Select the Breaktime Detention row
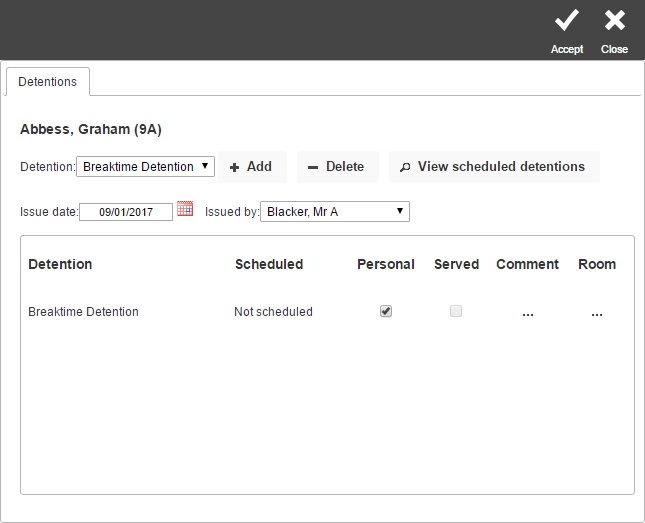Viewport: 645px width, 523px height. click(327, 311)
